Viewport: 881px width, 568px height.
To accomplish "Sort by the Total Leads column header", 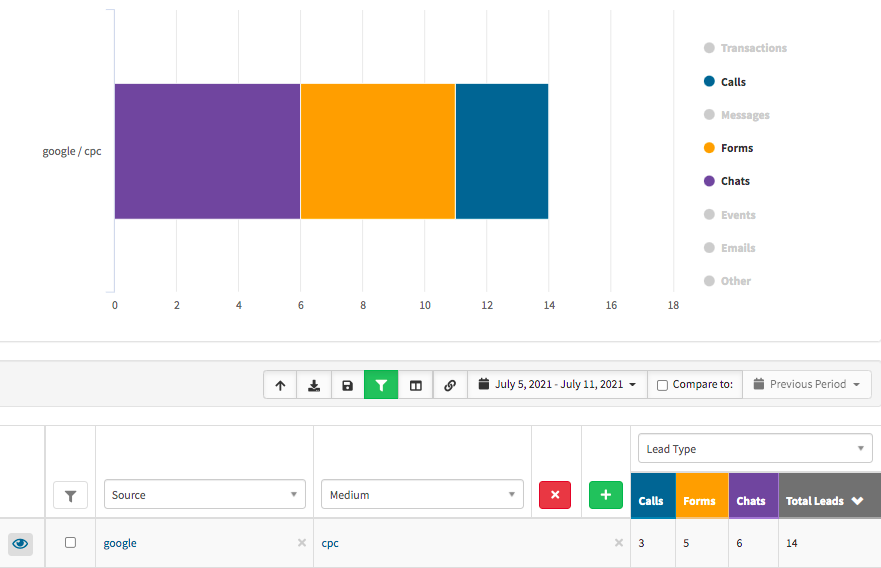I will coord(829,496).
